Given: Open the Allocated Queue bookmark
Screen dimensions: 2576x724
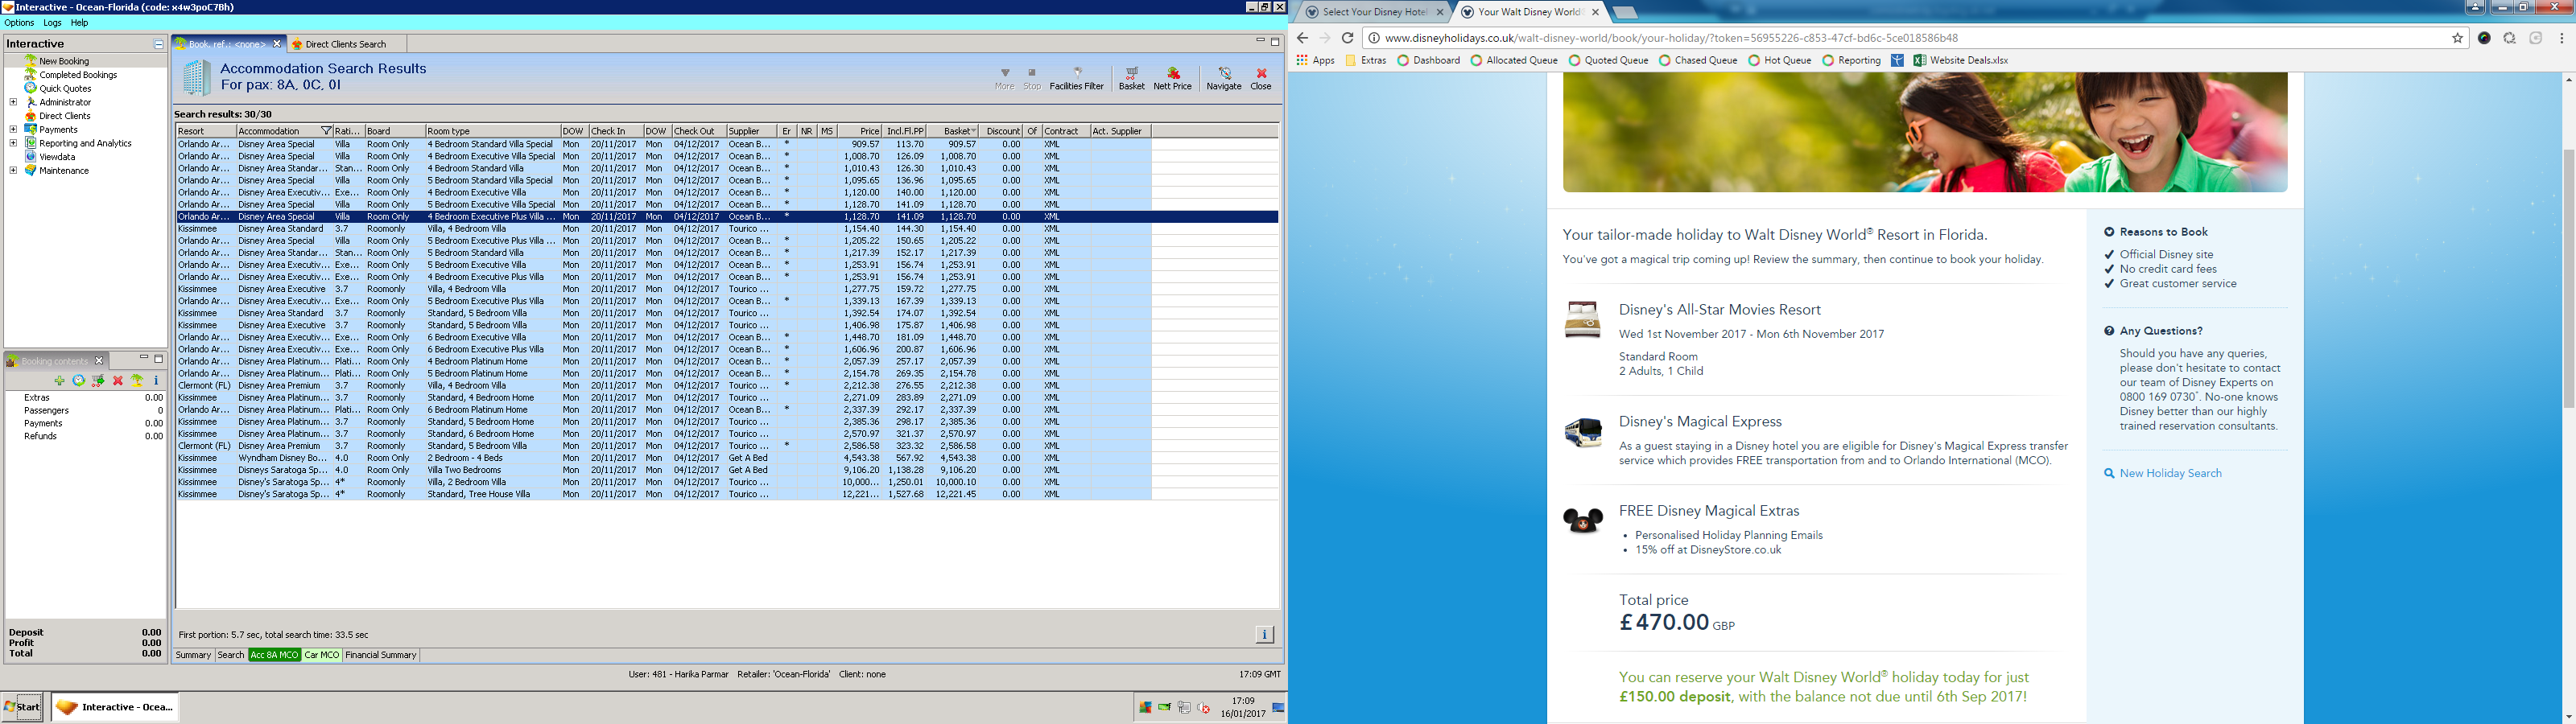Looking at the screenshot, I should coord(1514,60).
